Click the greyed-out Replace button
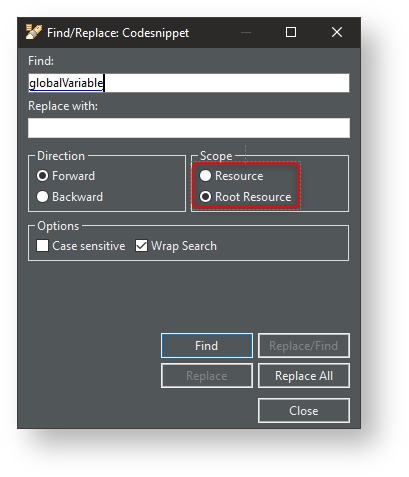The image size is (409, 477). click(207, 376)
